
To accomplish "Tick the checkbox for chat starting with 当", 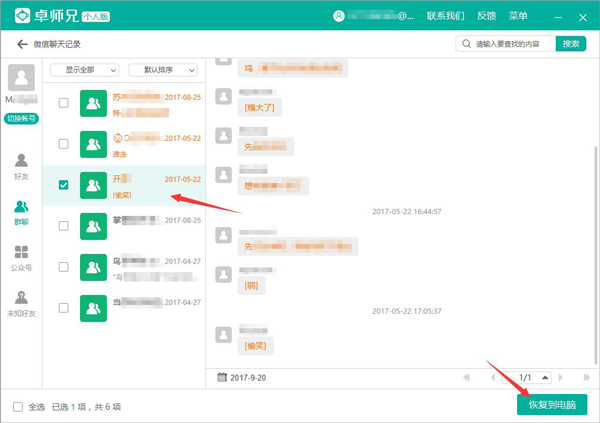I will pyautogui.click(x=64, y=308).
